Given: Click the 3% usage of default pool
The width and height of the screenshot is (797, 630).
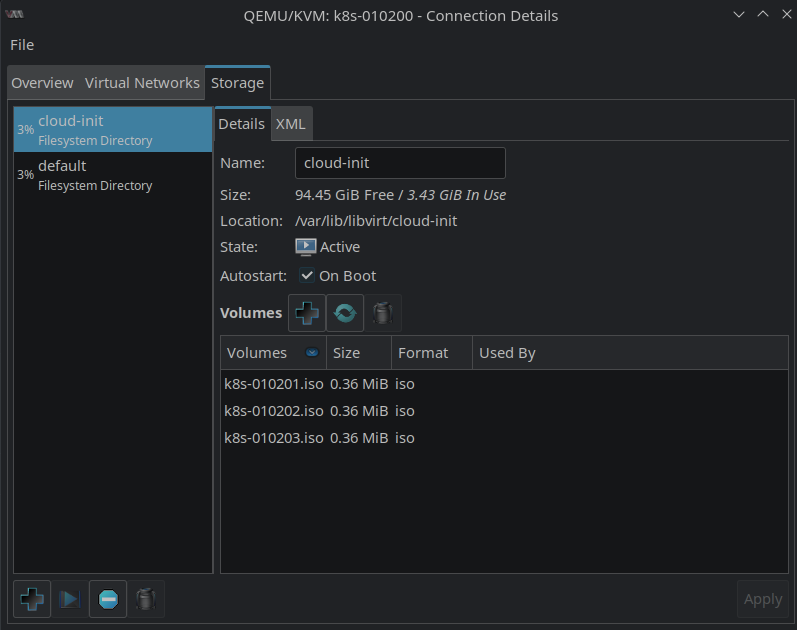Looking at the screenshot, I should (25, 175).
